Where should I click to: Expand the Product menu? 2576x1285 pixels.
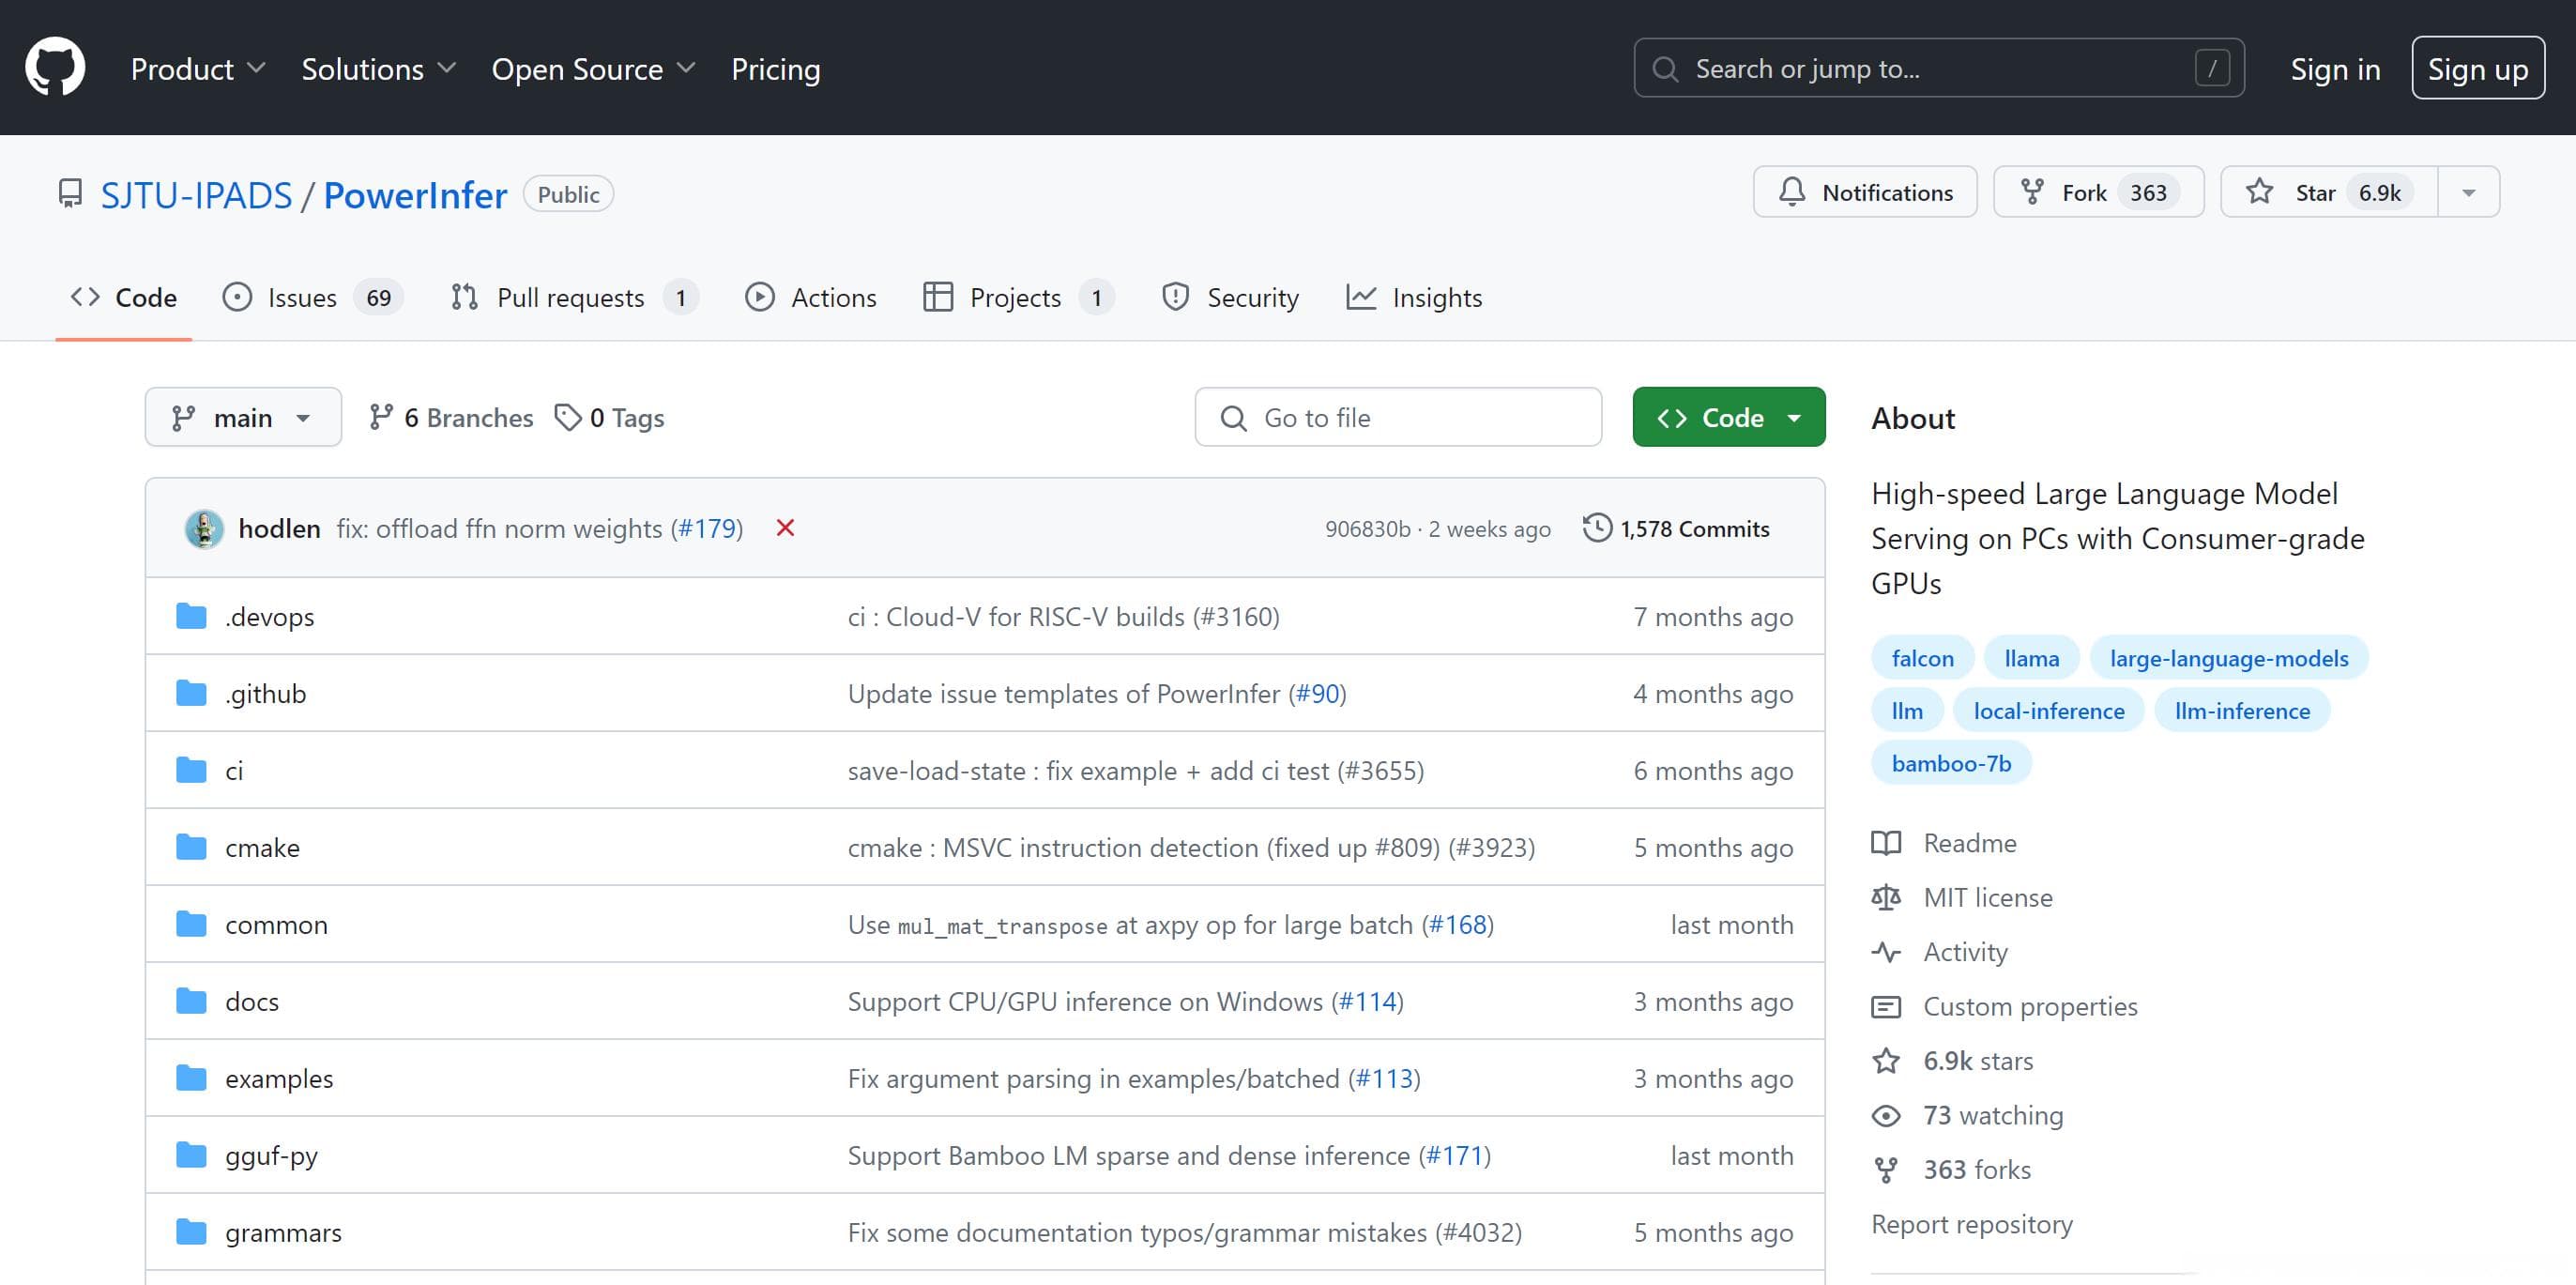pyautogui.click(x=198, y=68)
